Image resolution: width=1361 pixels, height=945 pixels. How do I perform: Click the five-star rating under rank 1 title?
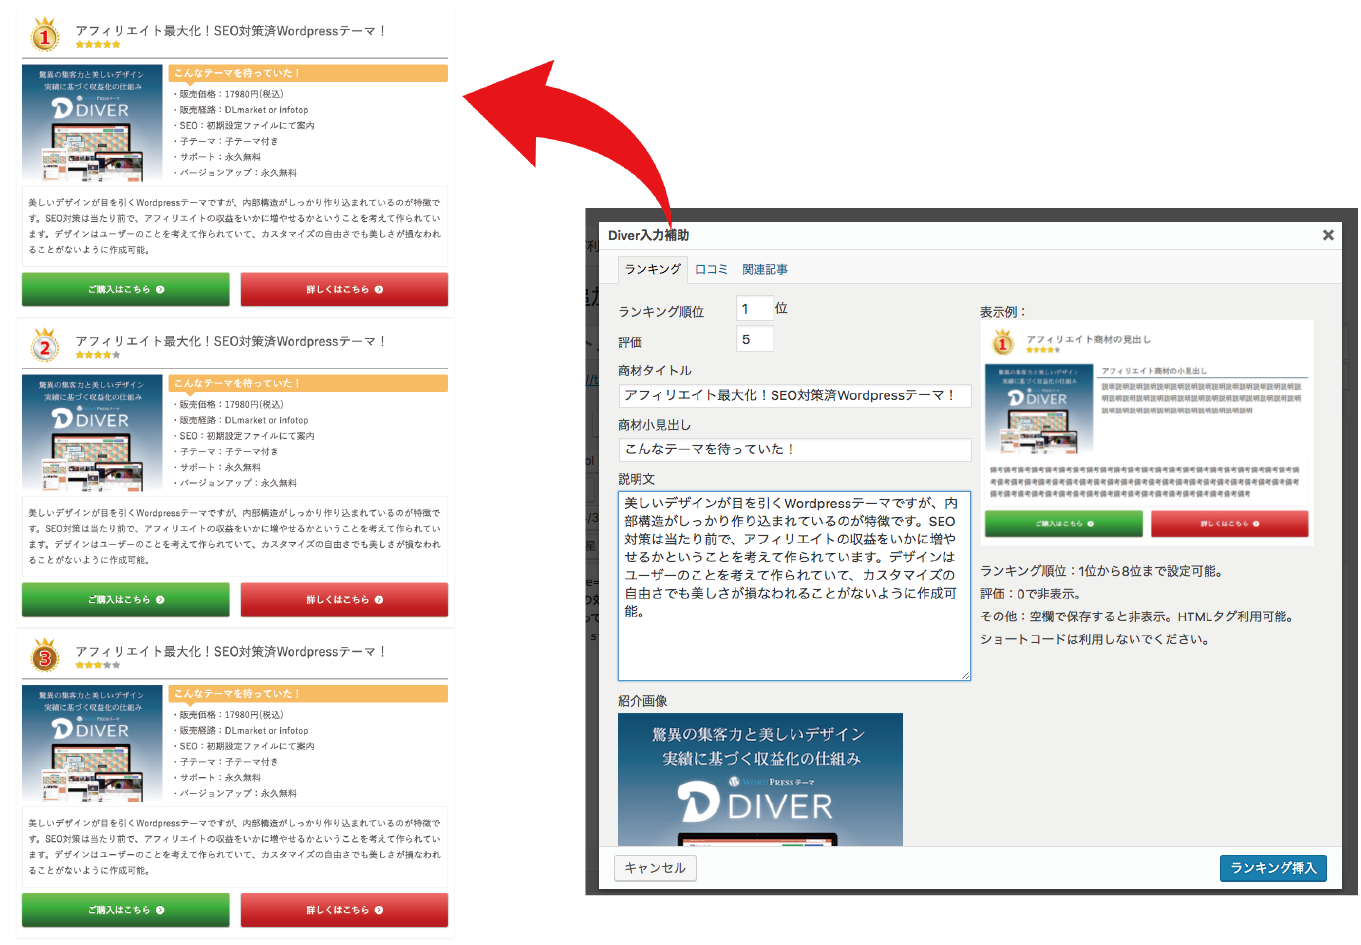click(98, 45)
